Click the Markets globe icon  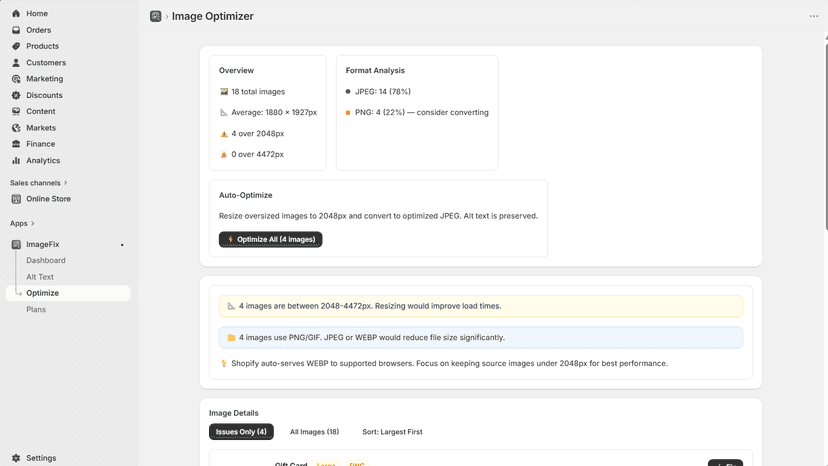pyautogui.click(x=16, y=128)
